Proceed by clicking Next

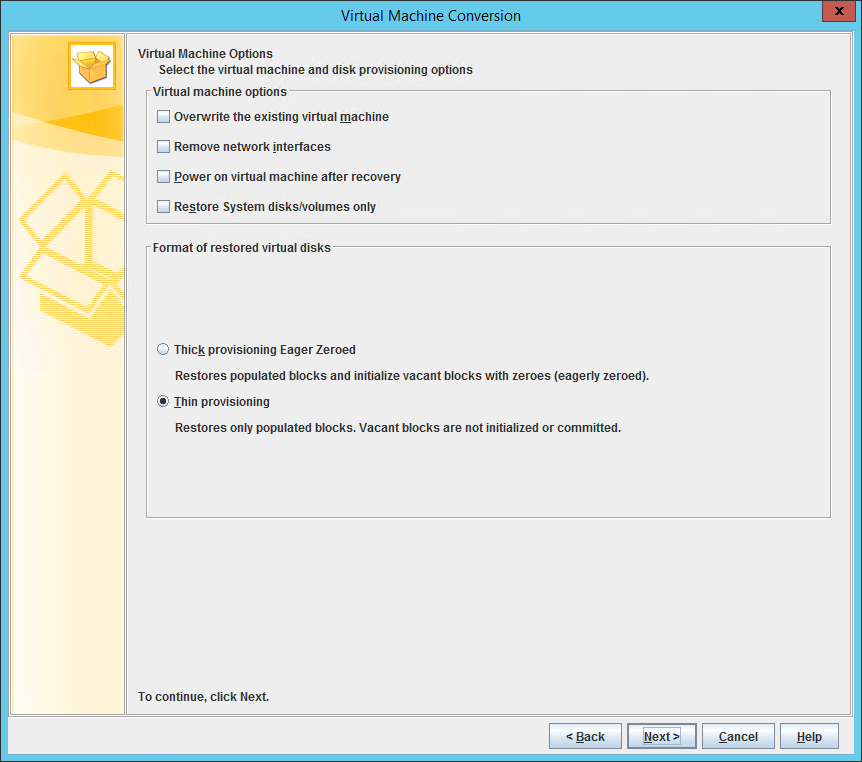pyautogui.click(x=661, y=737)
